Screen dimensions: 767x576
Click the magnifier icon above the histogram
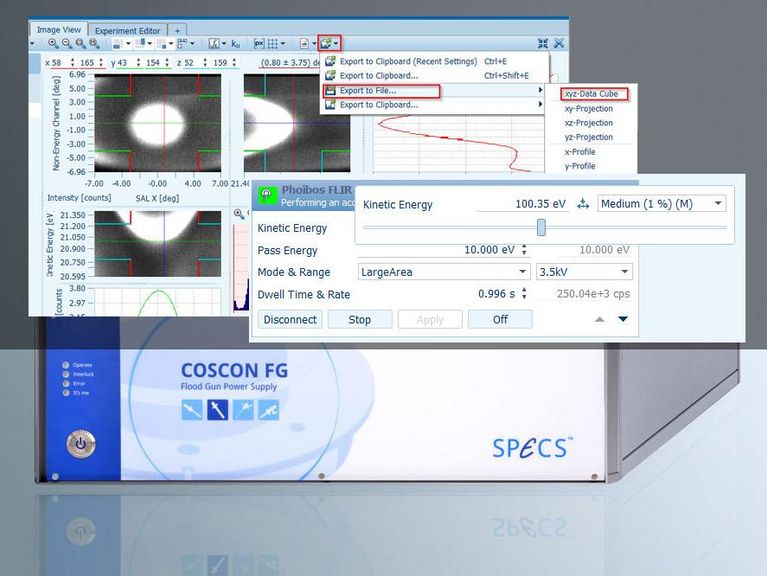tap(239, 214)
